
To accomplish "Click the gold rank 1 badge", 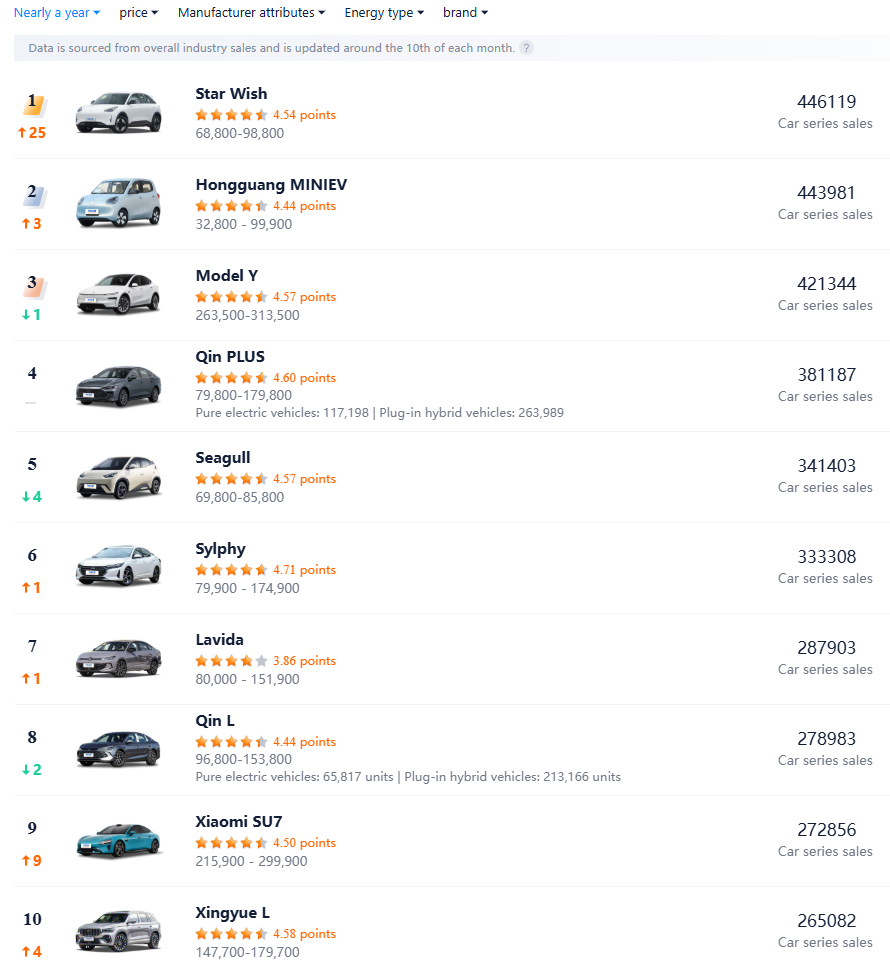I will 33,103.
